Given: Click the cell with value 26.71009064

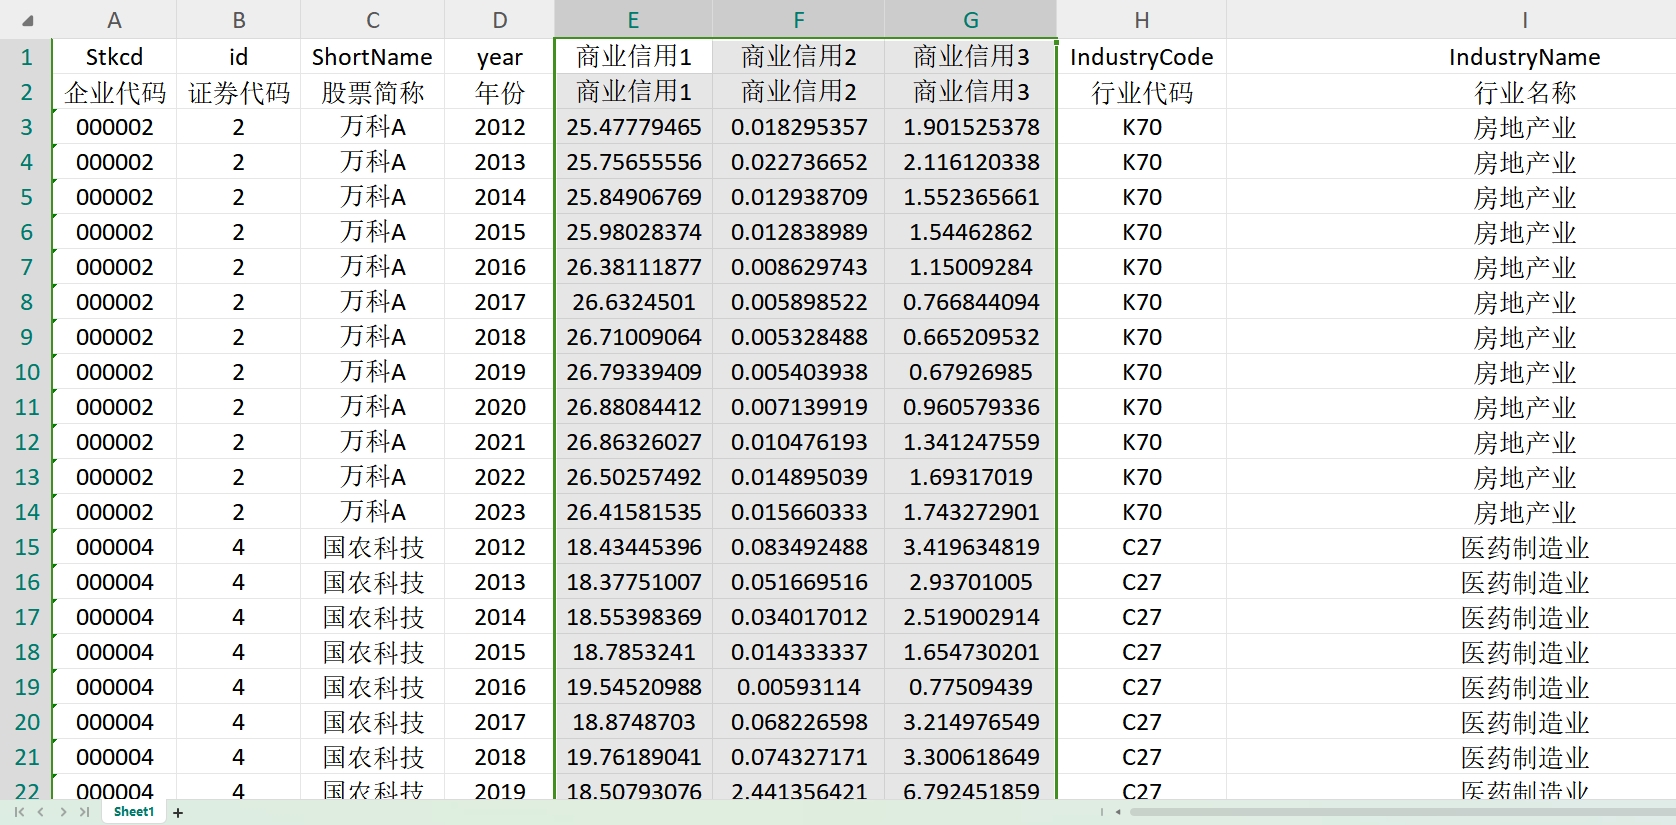Looking at the screenshot, I should [x=633, y=337].
